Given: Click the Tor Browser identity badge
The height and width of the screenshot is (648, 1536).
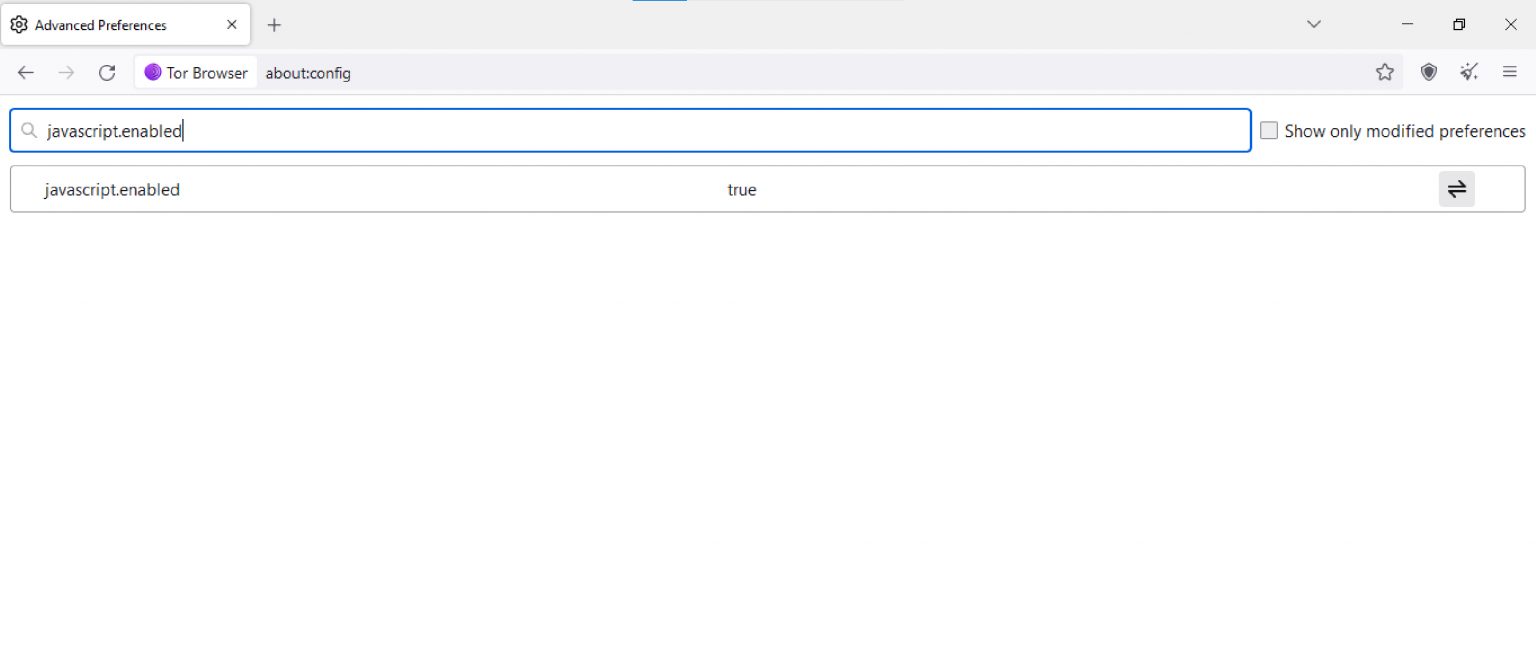Looking at the screenshot, I should (196, 72).
